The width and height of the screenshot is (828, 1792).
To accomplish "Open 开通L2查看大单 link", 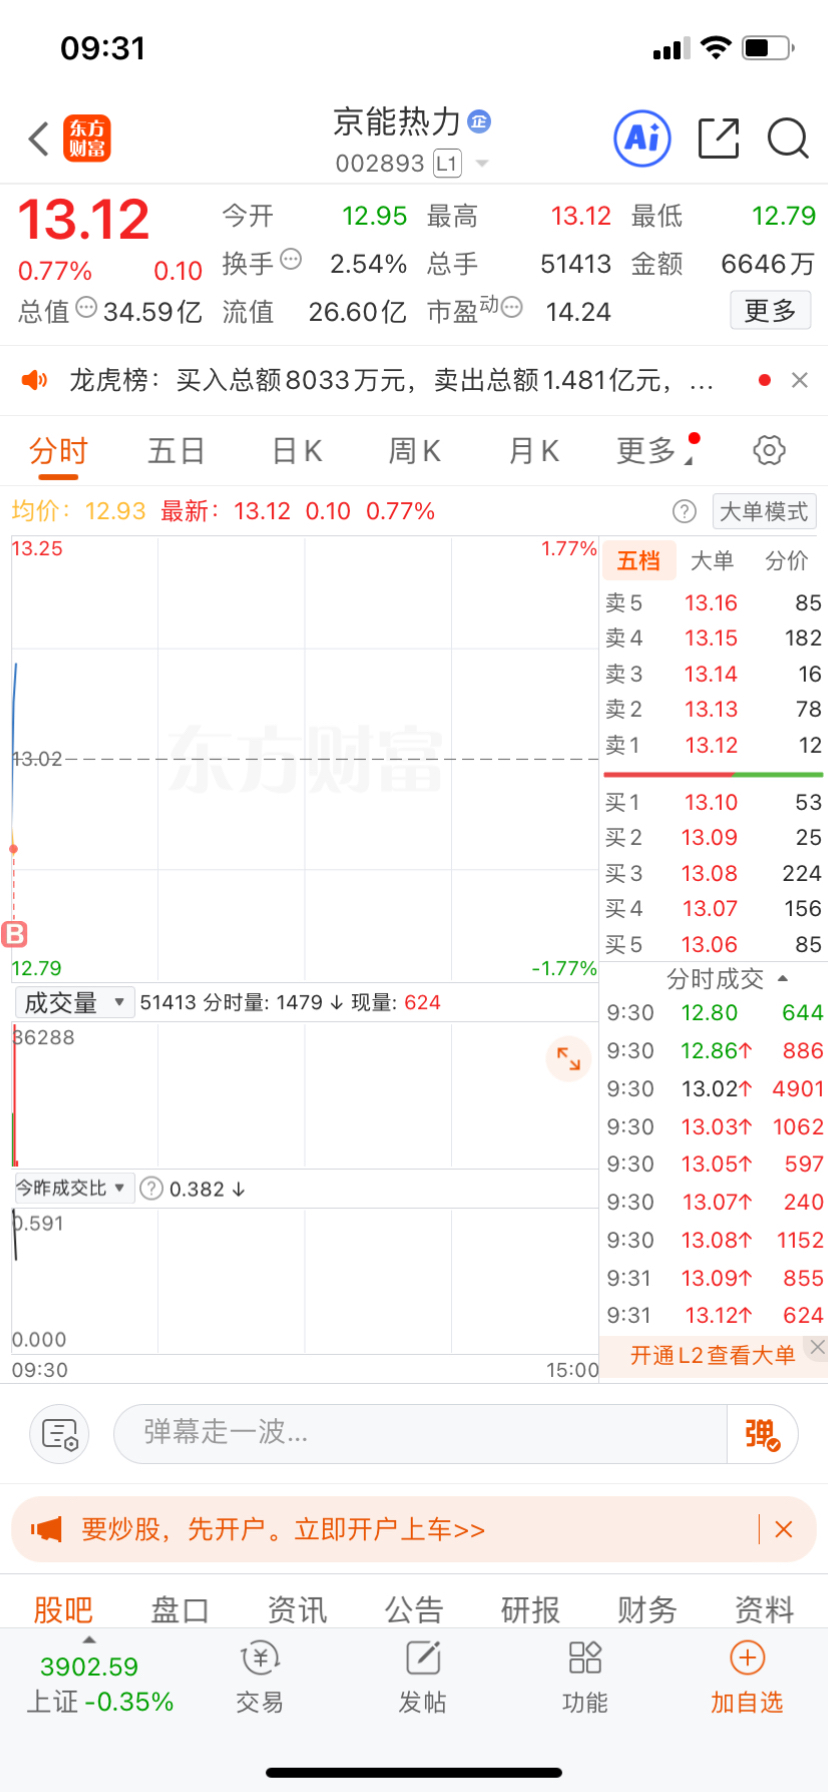I will click(712, 1355).
